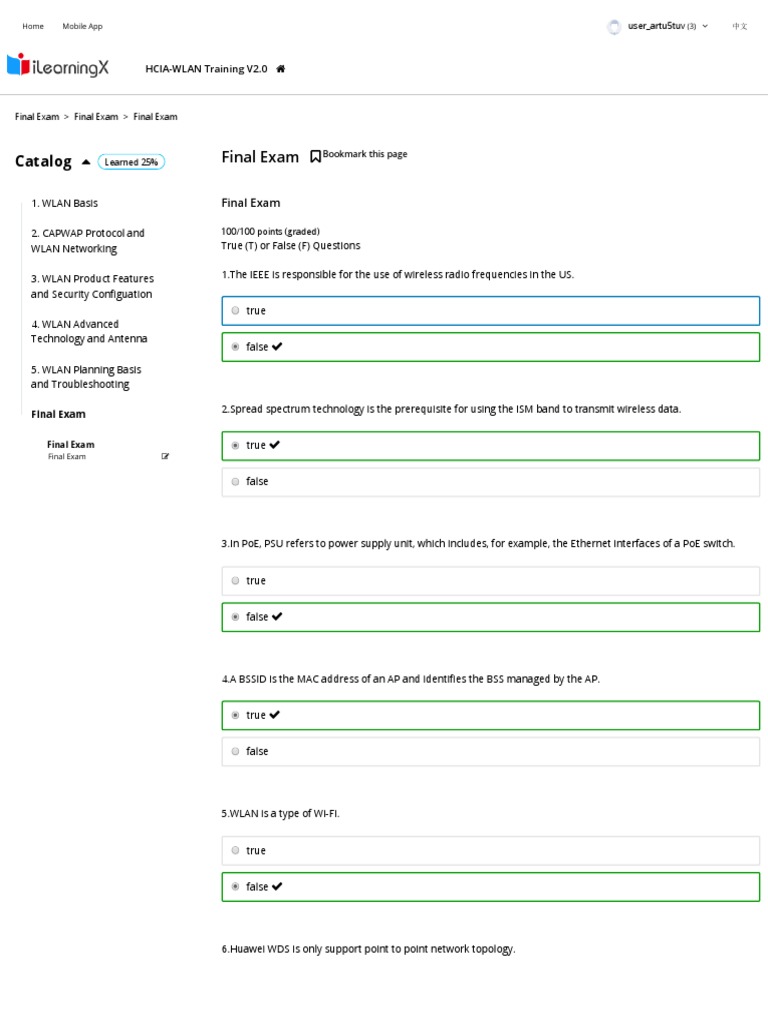Screen dimensions: 768x1024
Task: Go to Home in top navigation
Action: pyautogui.click(x=33, y=26)
